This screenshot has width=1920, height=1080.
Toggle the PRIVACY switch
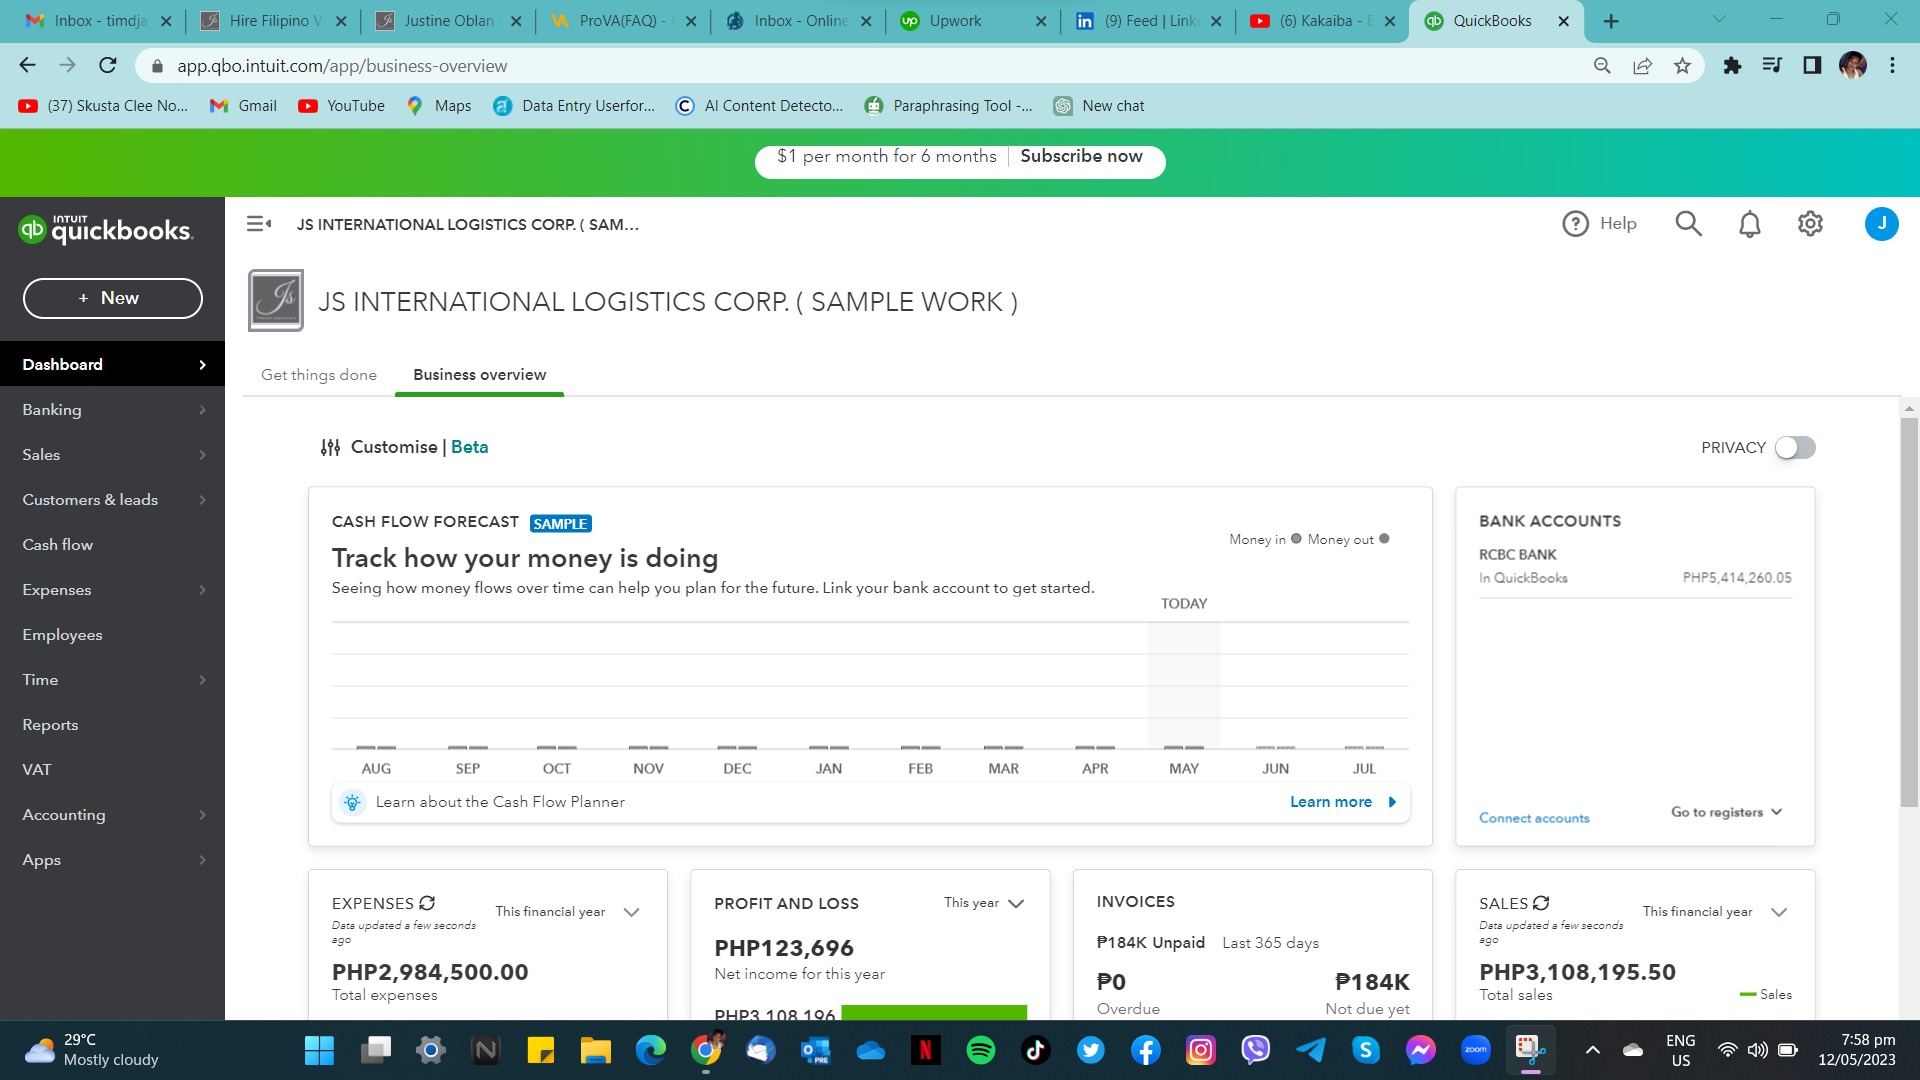click(1795, 447)
